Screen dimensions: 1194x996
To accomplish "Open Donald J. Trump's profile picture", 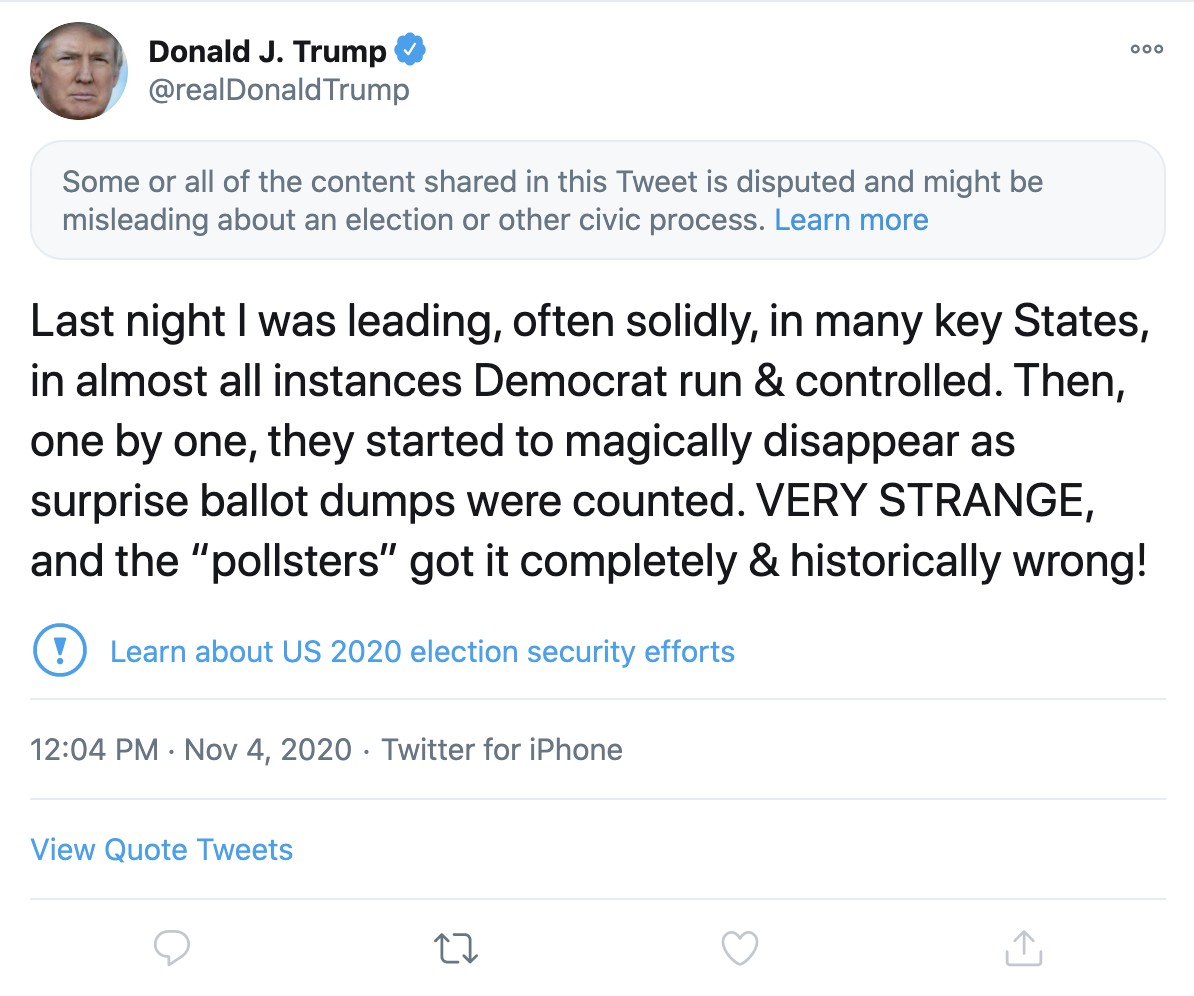I will pyautogui.click(x=79, y=71).
